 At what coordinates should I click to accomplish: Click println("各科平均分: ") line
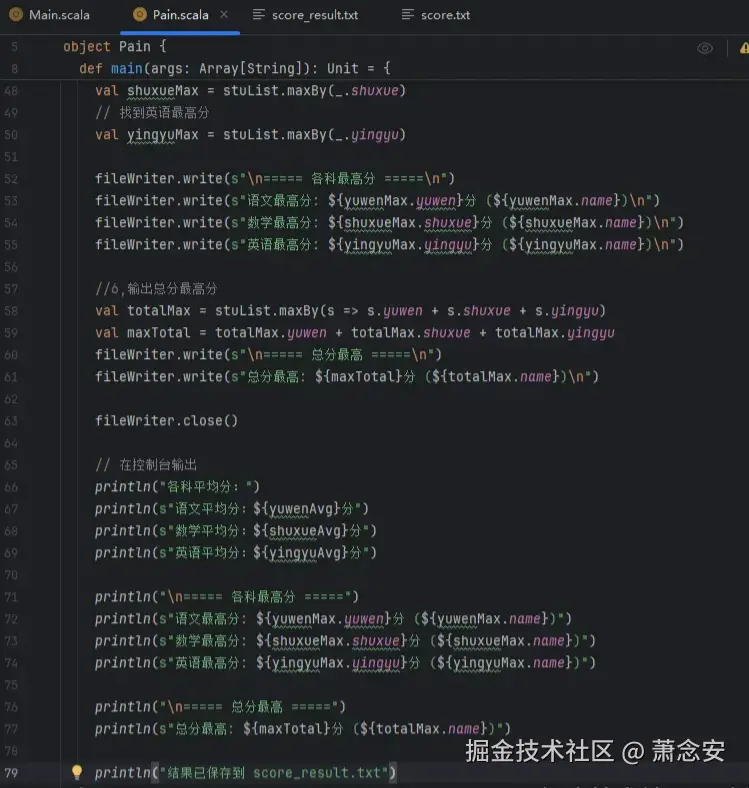click(177, 486)
